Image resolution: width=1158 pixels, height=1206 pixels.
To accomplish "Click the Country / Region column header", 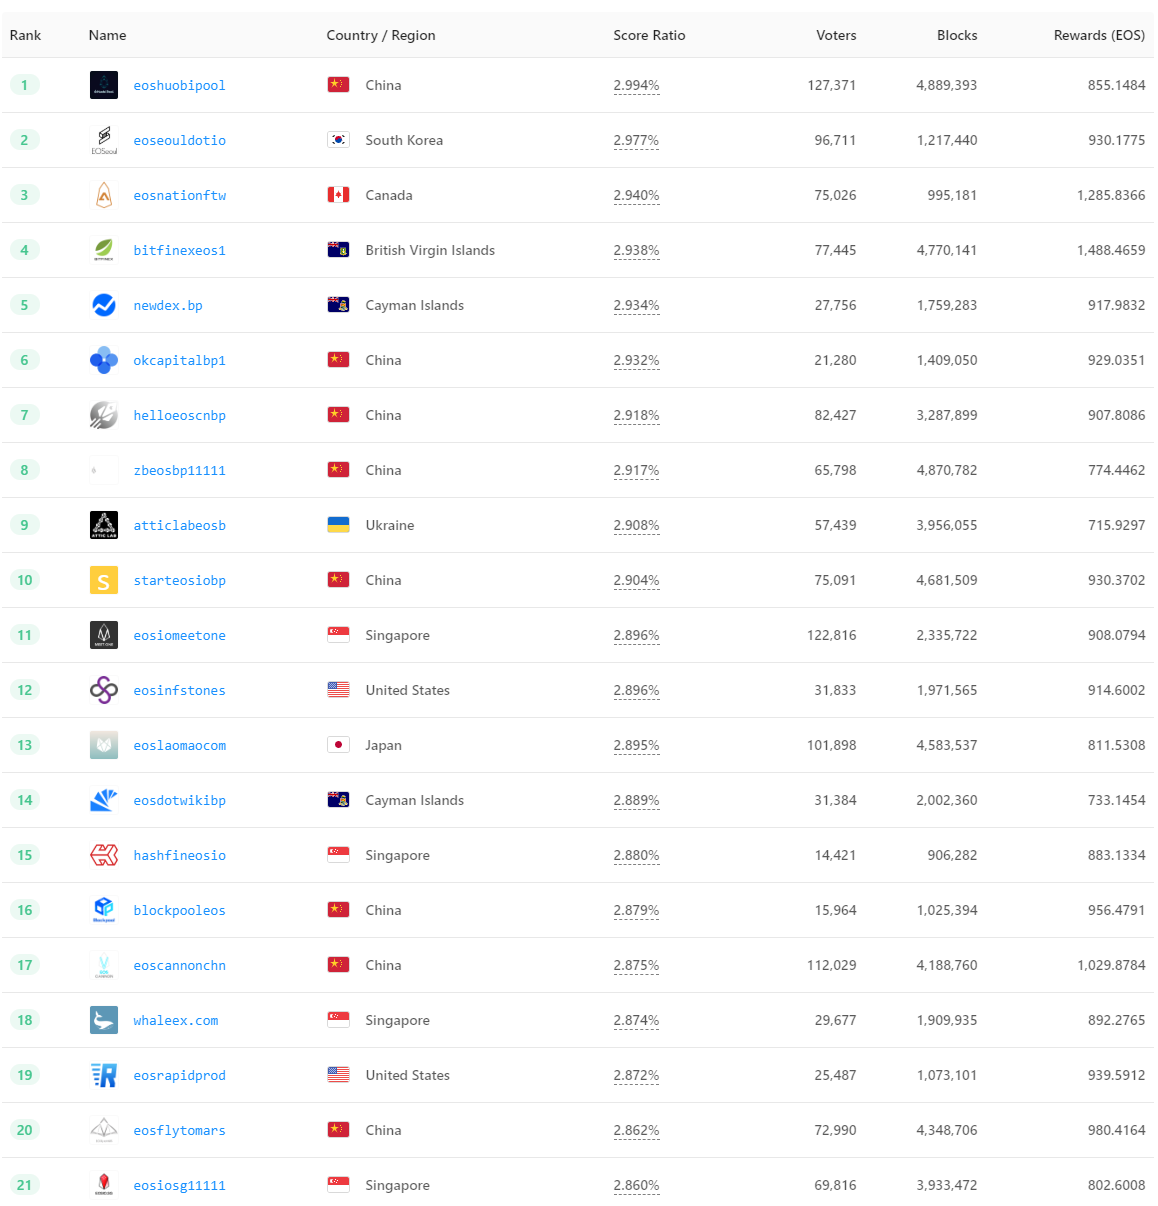I will coord(381,35).
